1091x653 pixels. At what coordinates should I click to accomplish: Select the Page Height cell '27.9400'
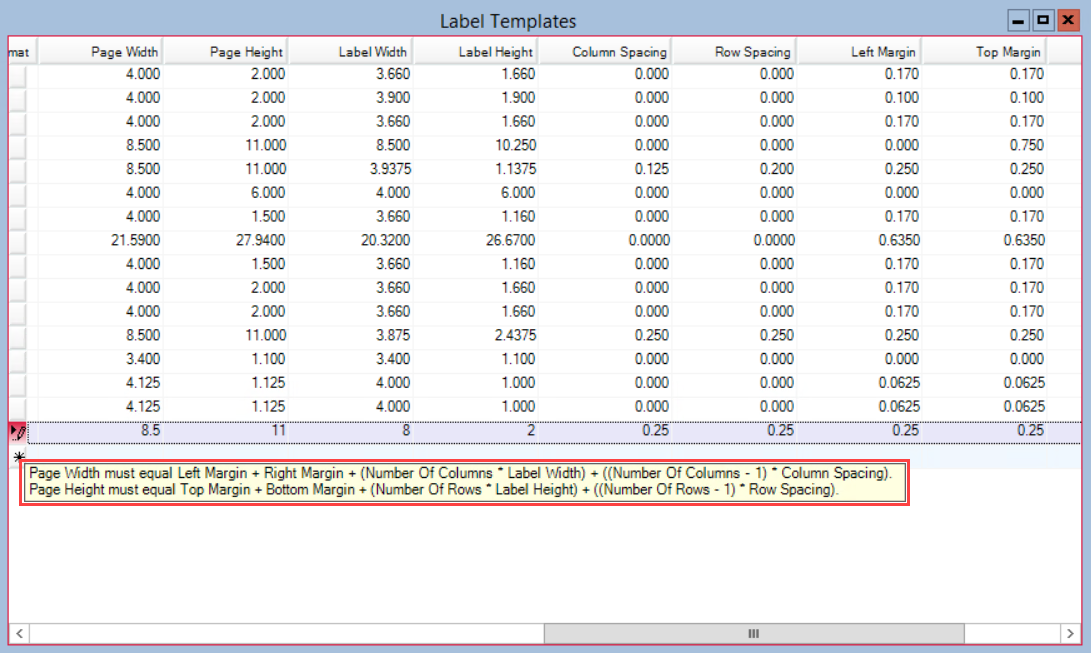coord(225,241)
